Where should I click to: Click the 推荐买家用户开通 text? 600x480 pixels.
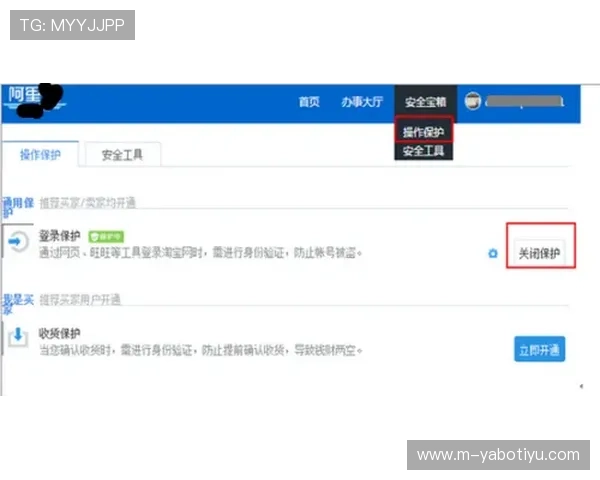(80, 299)
